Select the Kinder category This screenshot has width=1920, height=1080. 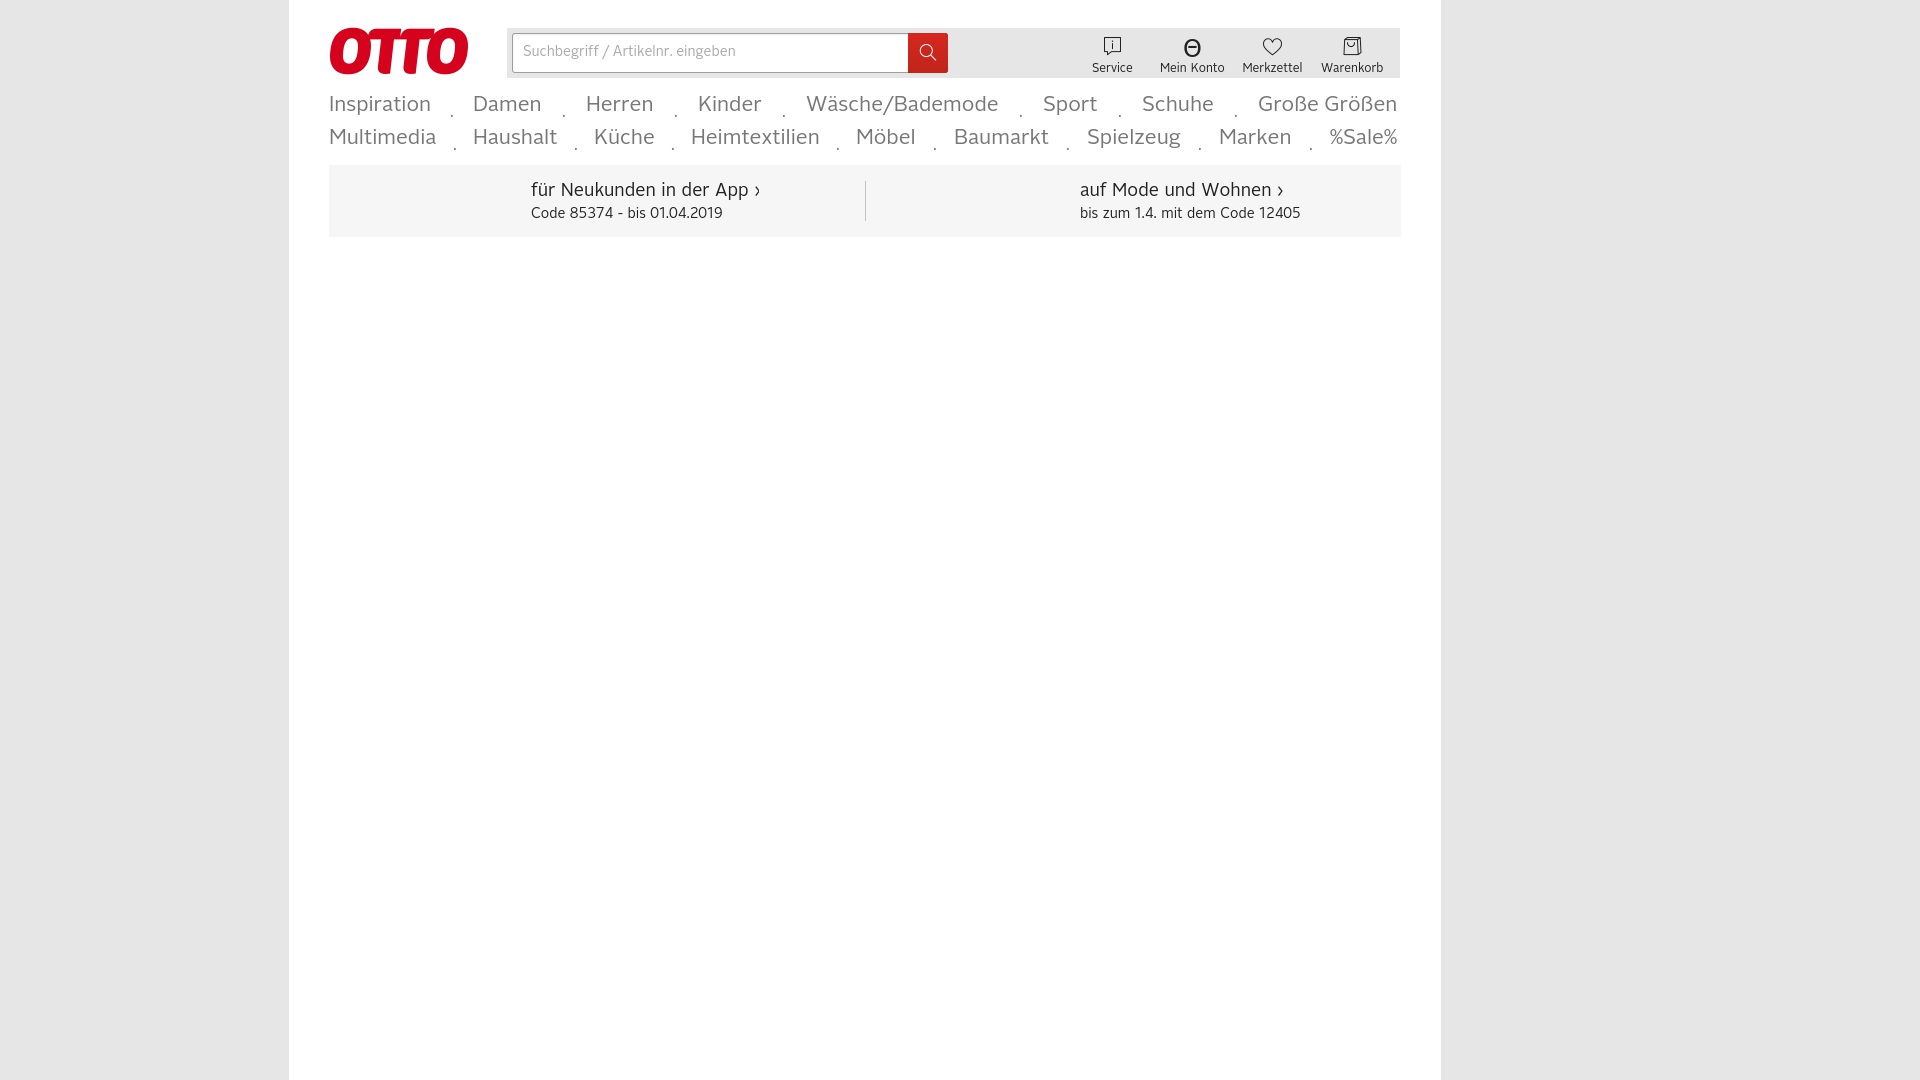pos(729,104)
